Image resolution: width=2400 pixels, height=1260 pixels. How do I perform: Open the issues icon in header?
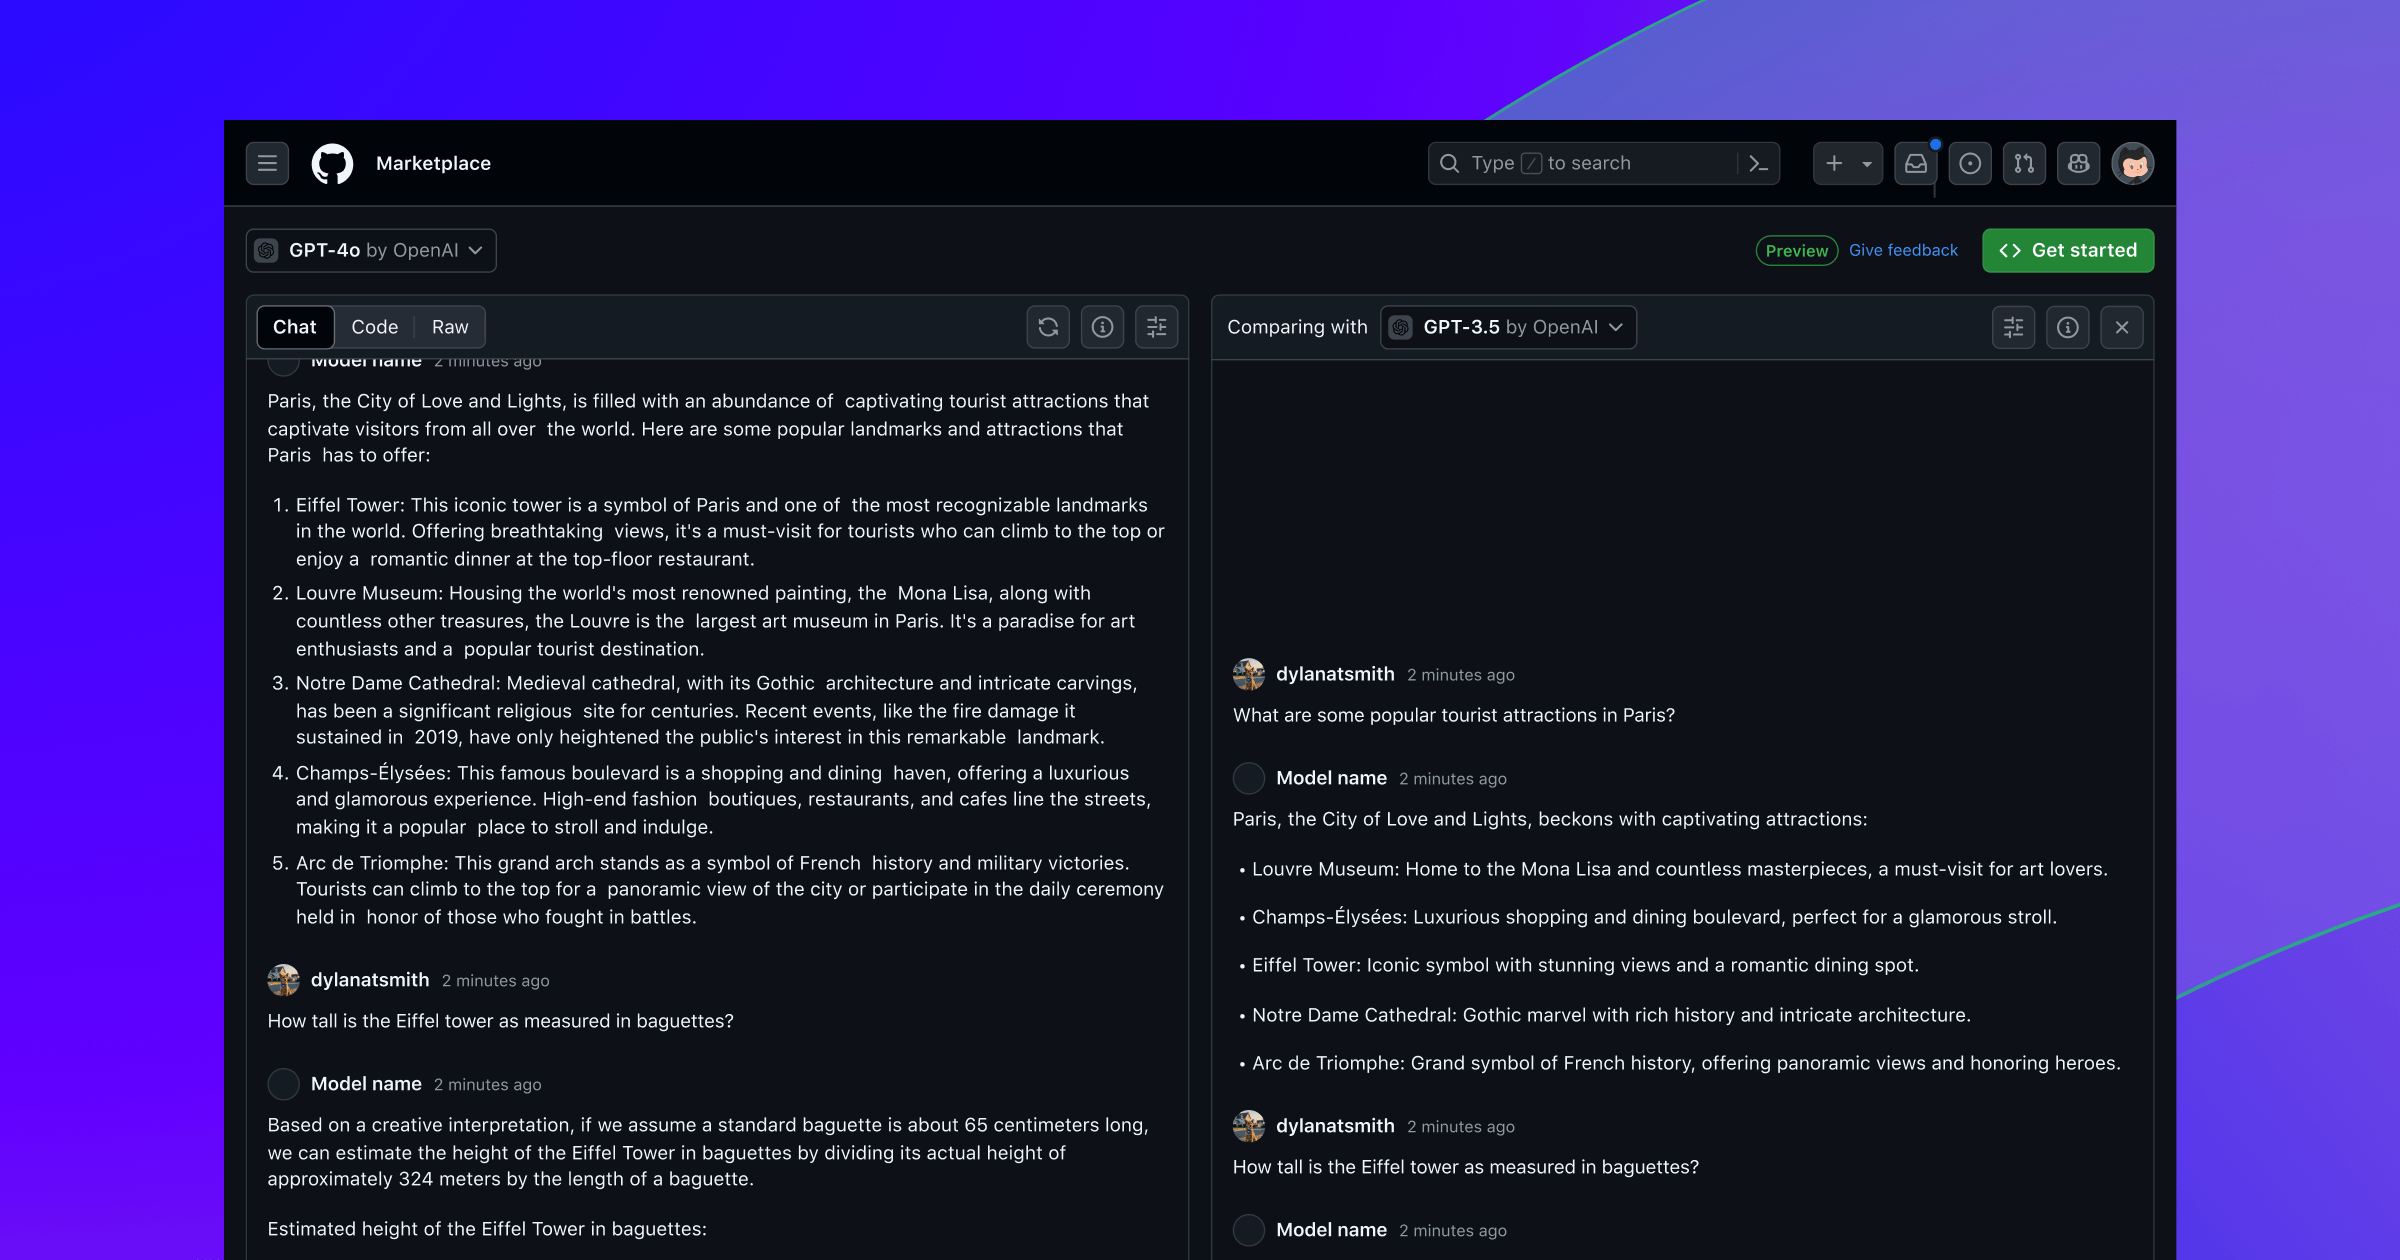point(1969,163)
